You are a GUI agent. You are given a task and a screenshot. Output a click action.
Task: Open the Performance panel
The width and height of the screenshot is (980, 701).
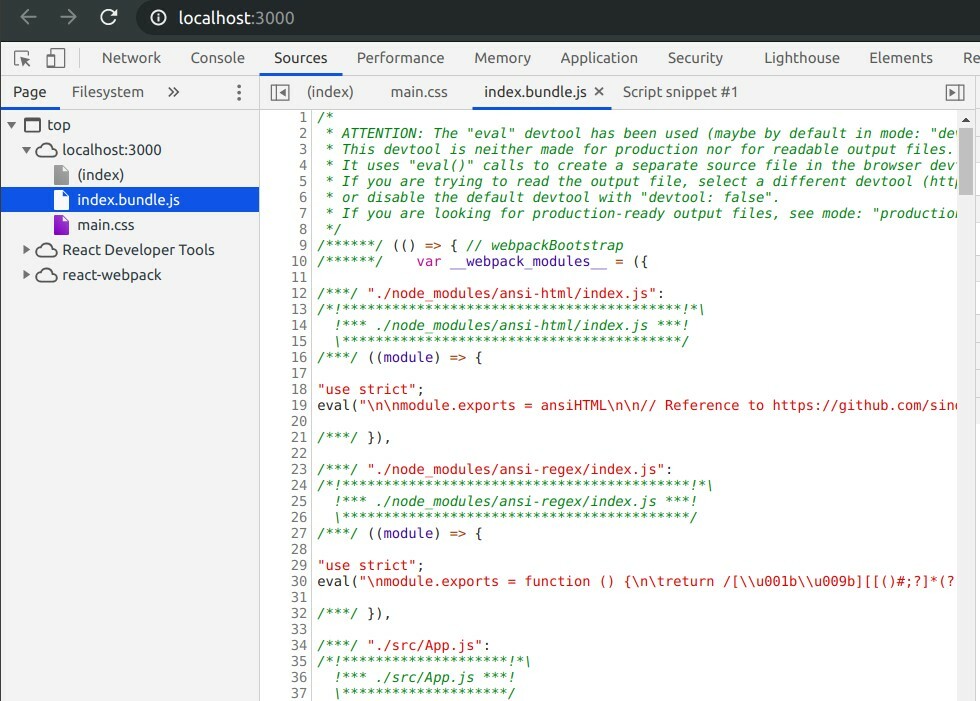coord(401,58)
